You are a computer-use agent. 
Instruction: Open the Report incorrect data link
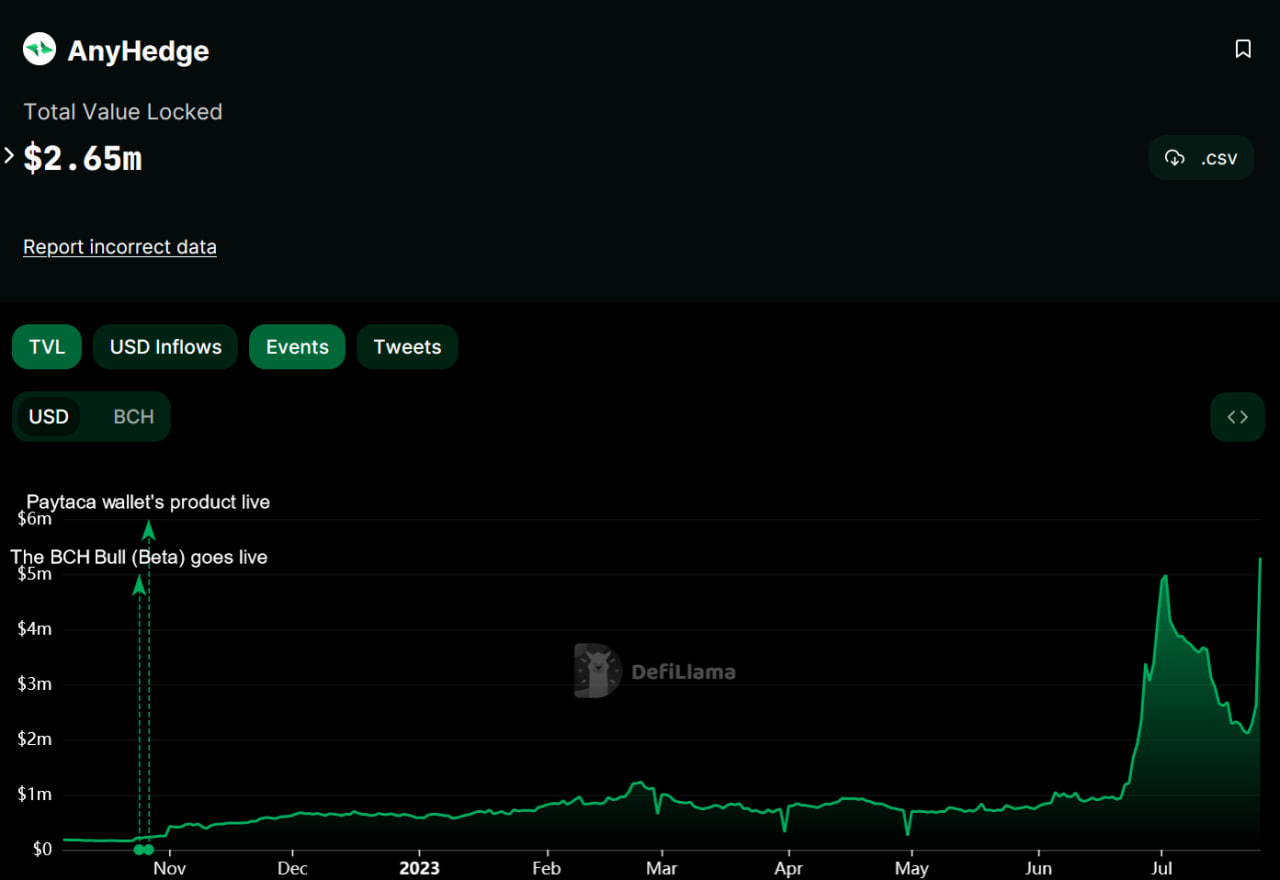click(120, 247)
